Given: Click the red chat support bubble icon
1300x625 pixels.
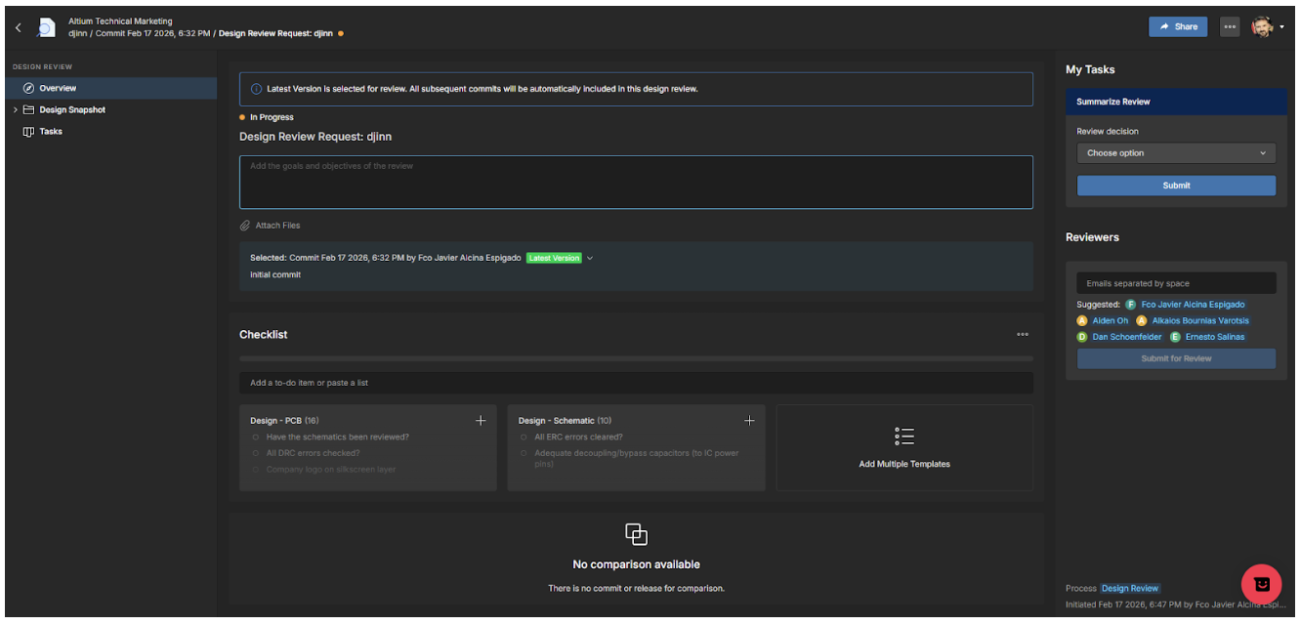Looking at the screenshot, I should 1261,584.
